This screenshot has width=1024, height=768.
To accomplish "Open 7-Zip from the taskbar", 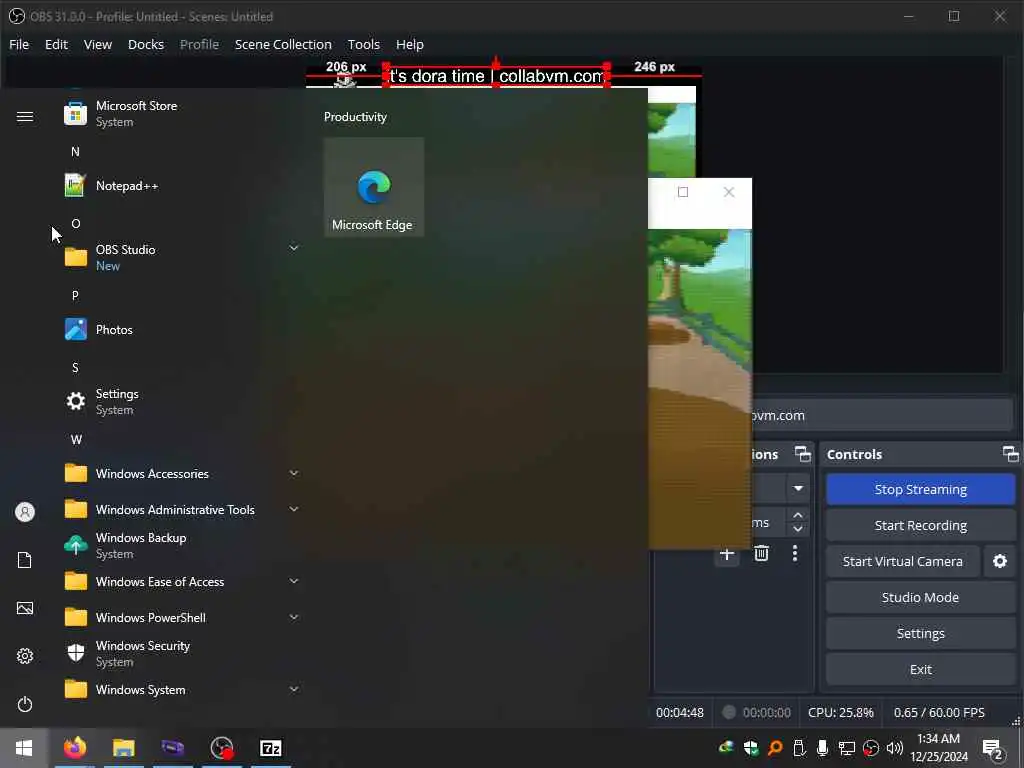I will click(x=270, y=748).
